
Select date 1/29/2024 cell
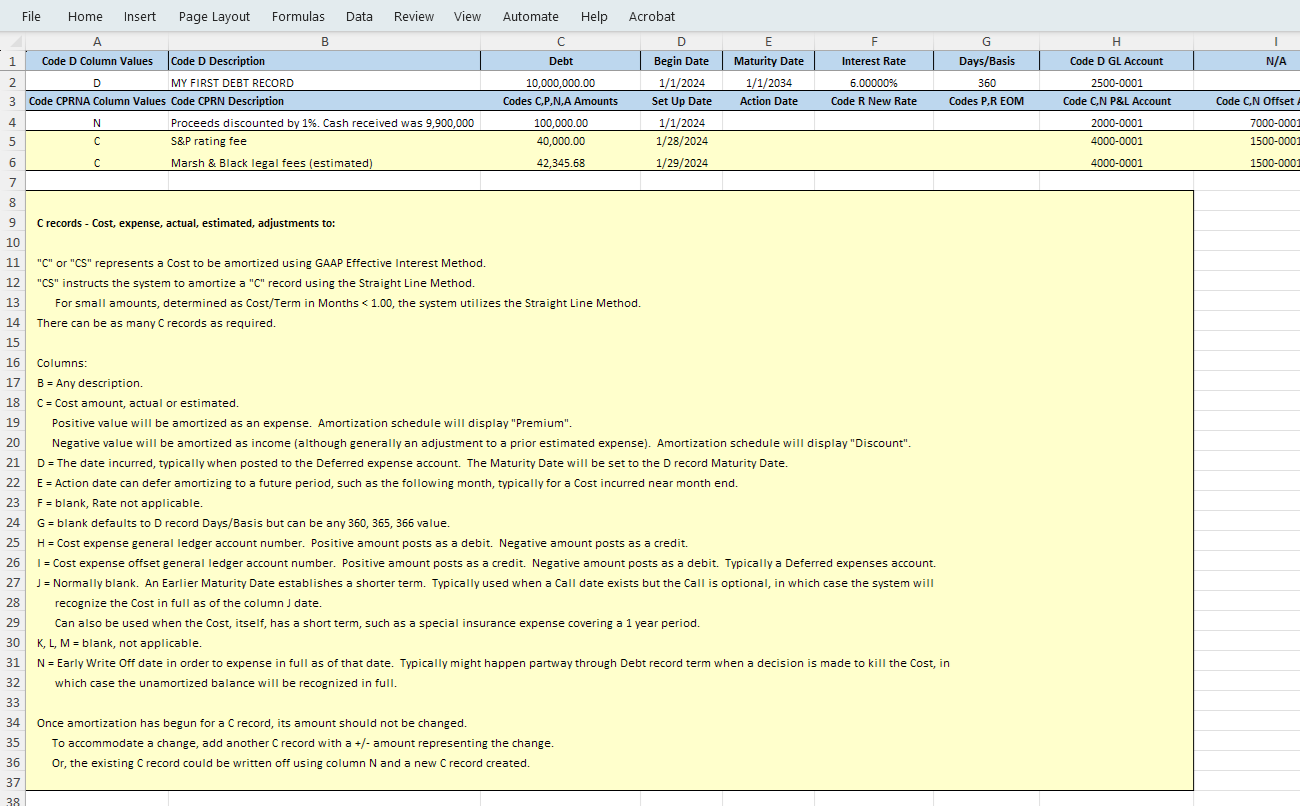coord(681,163)
